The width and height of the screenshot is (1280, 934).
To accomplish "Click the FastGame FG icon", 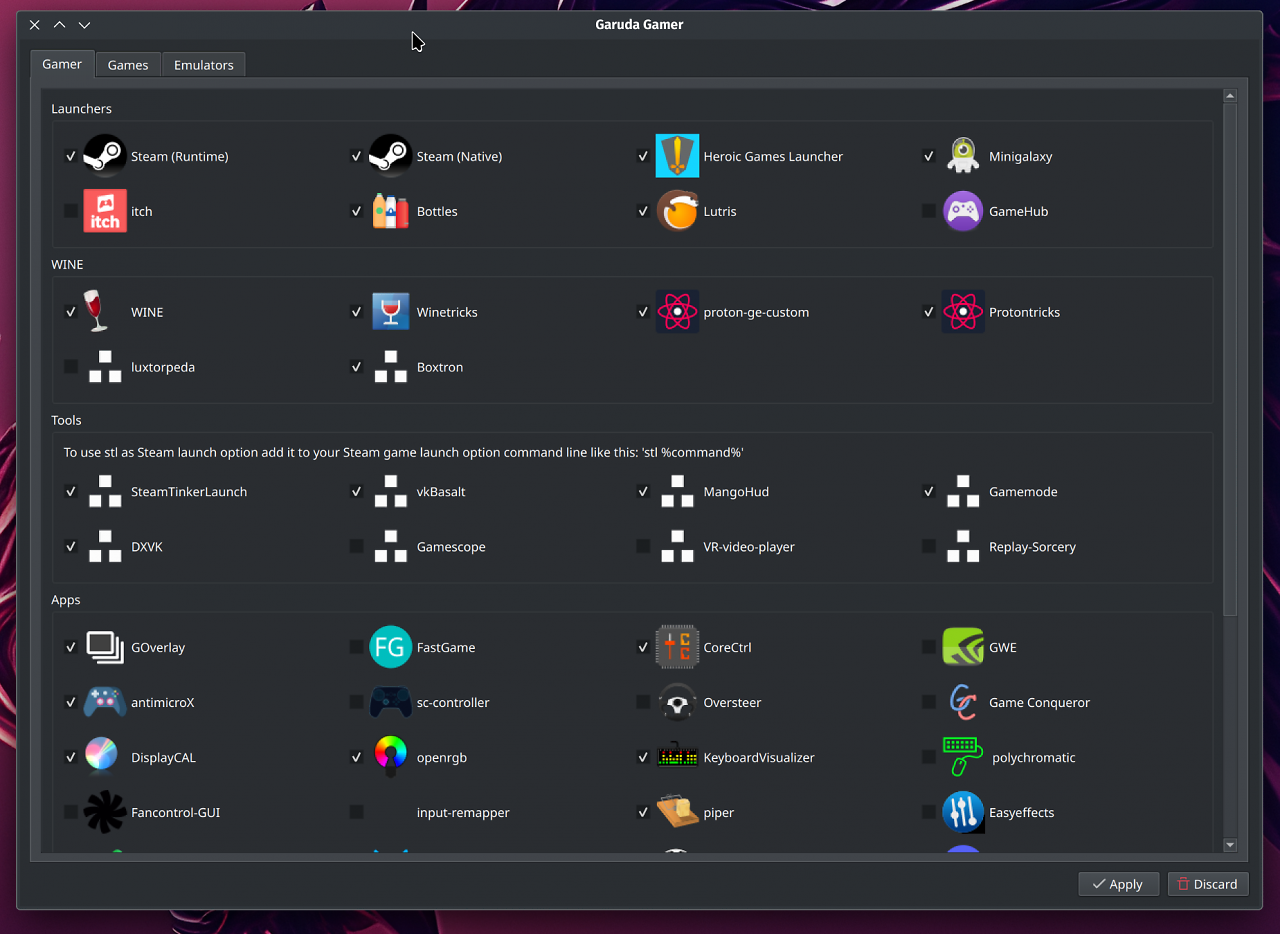I will [391, 647].
